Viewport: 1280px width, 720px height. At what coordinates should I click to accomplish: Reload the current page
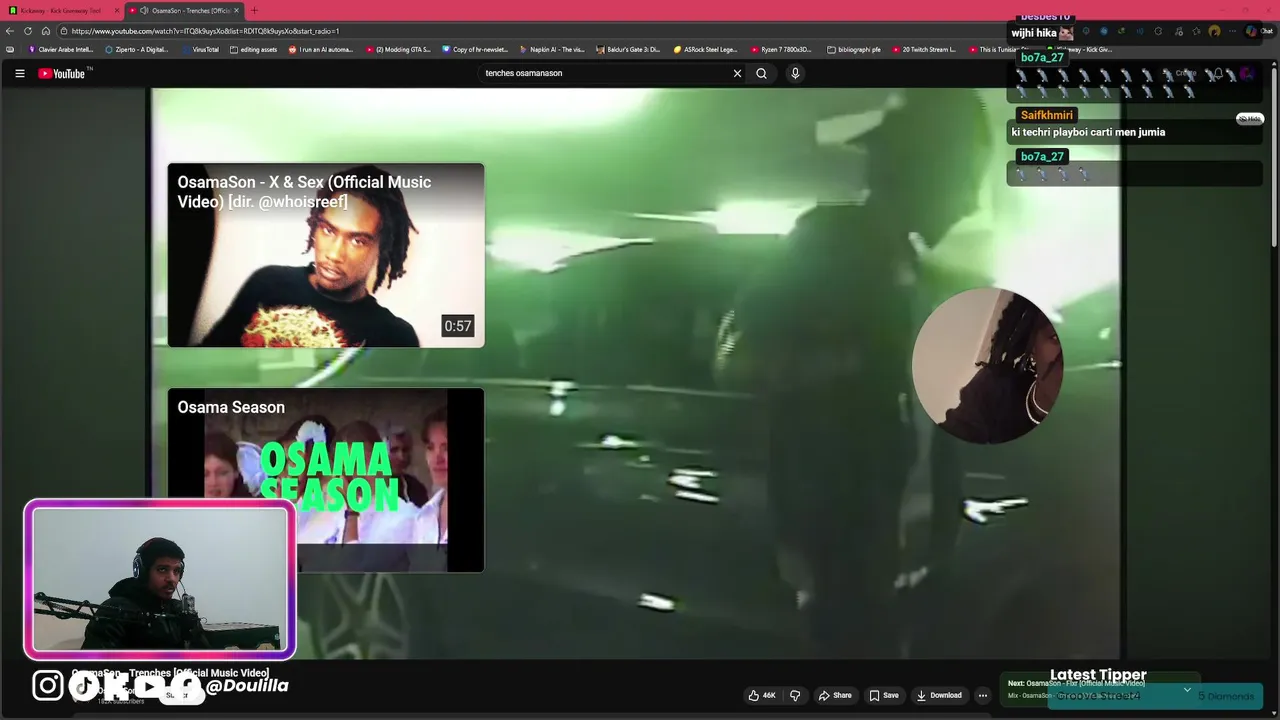[x=28, y=31]
